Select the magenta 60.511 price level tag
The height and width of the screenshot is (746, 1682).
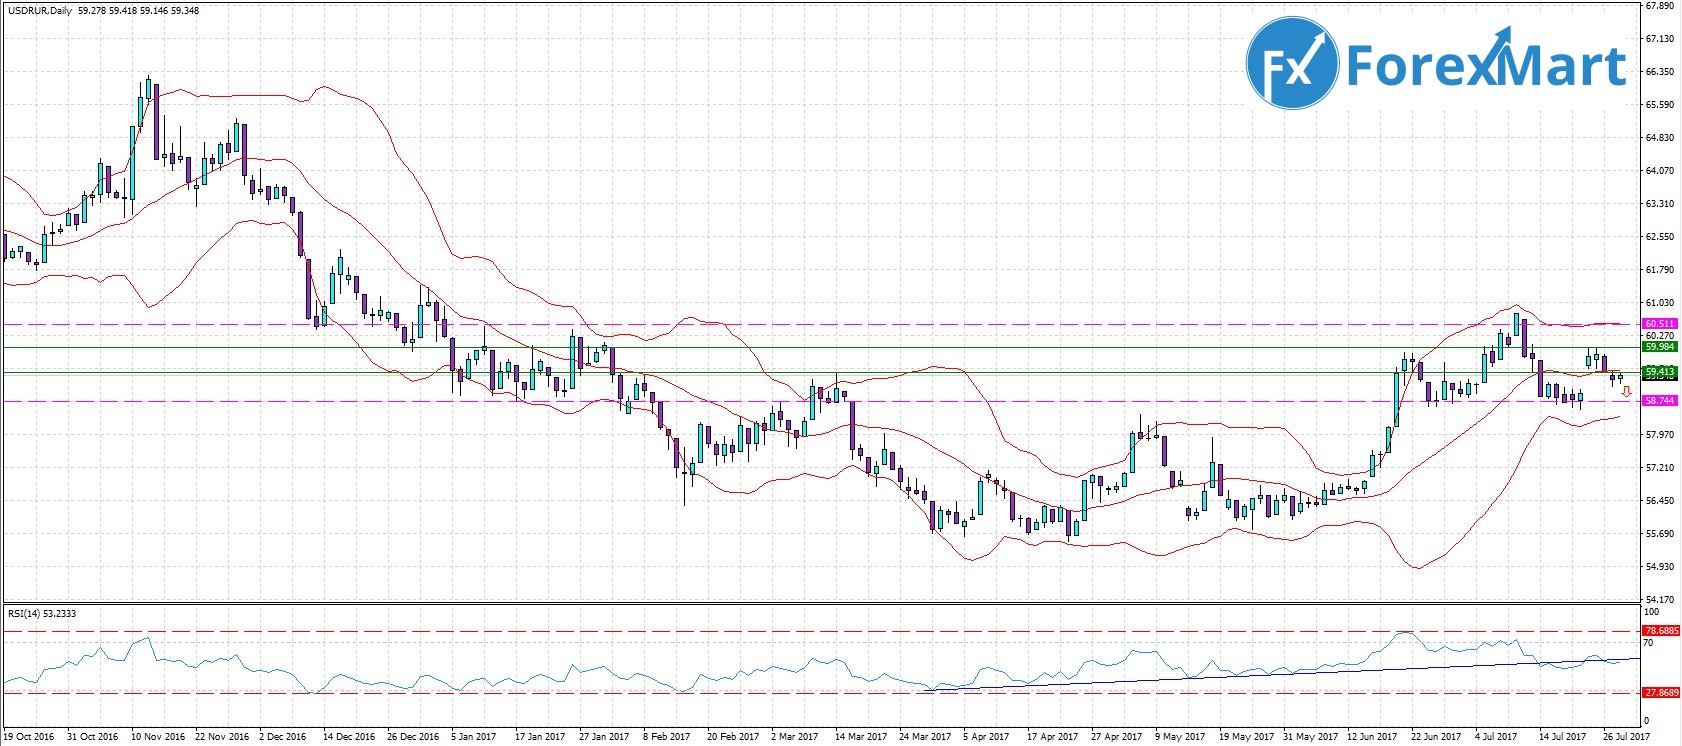pyautogui.click(x=1660, y=324)
